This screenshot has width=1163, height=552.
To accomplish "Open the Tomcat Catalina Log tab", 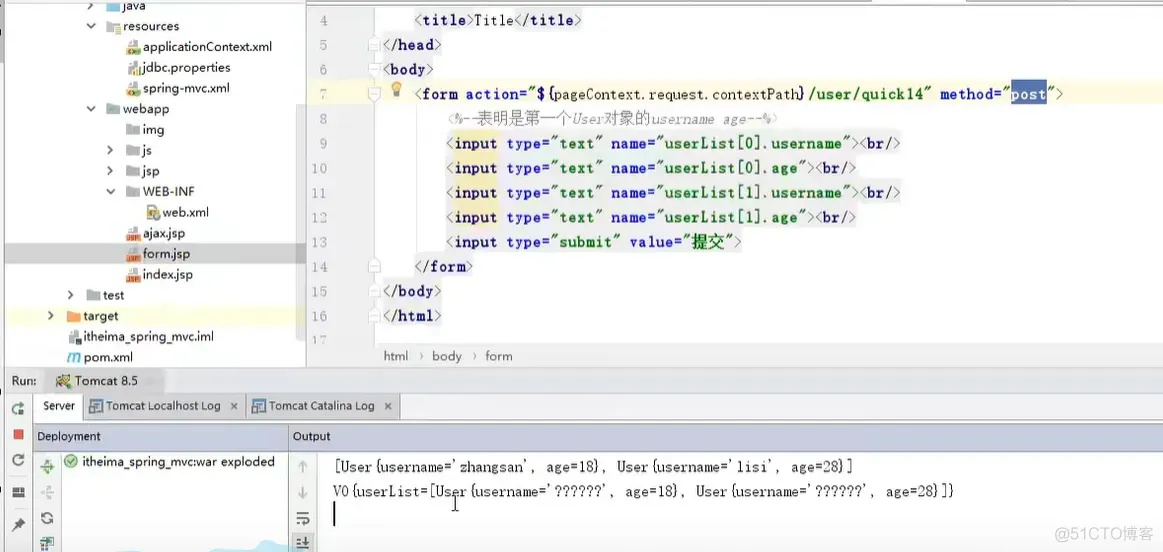I will [x=322, y=406].
